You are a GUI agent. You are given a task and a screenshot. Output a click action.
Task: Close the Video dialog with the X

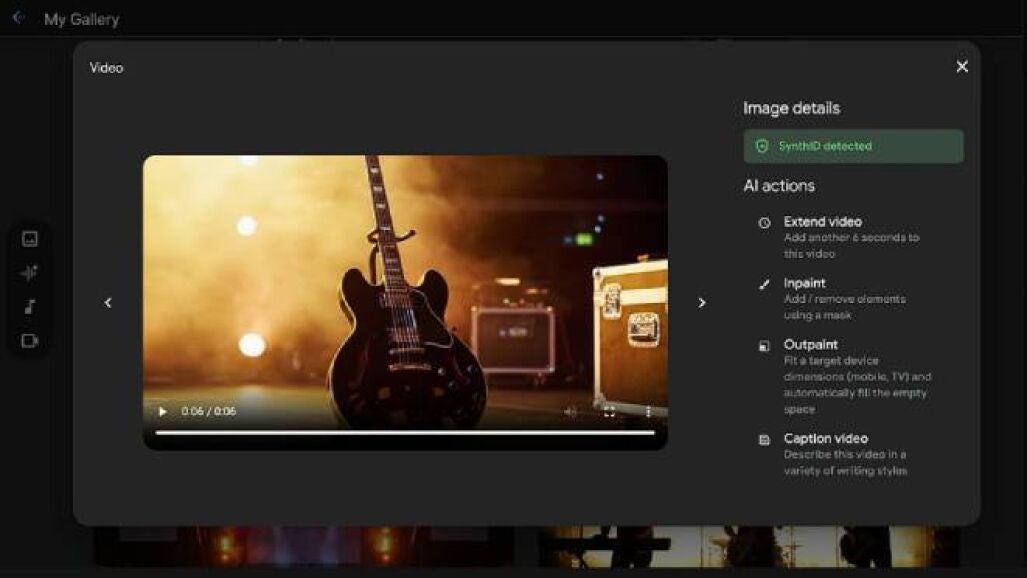pos(961,67)
